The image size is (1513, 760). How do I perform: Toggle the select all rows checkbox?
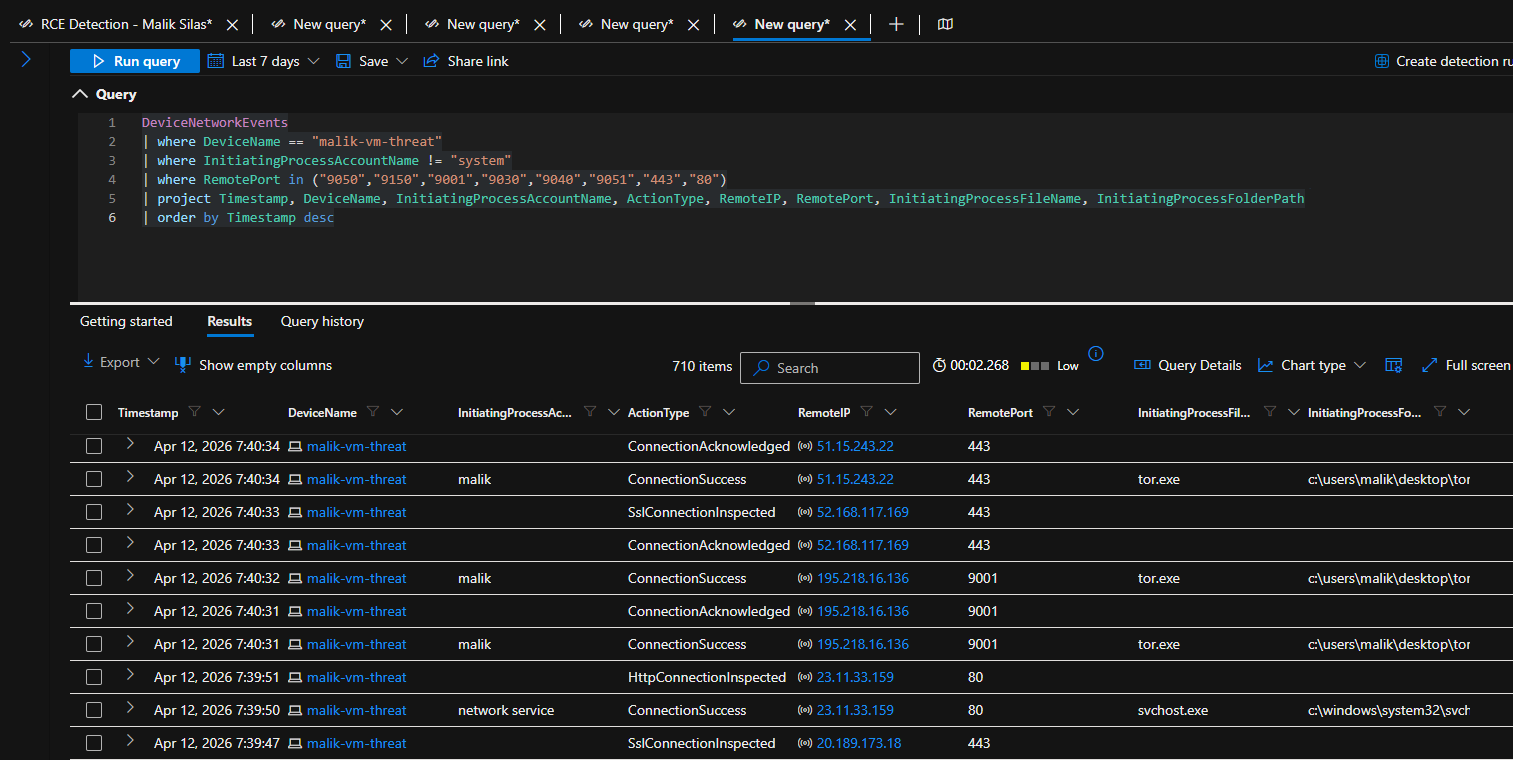pyautogui.click(x=94, y=412)
